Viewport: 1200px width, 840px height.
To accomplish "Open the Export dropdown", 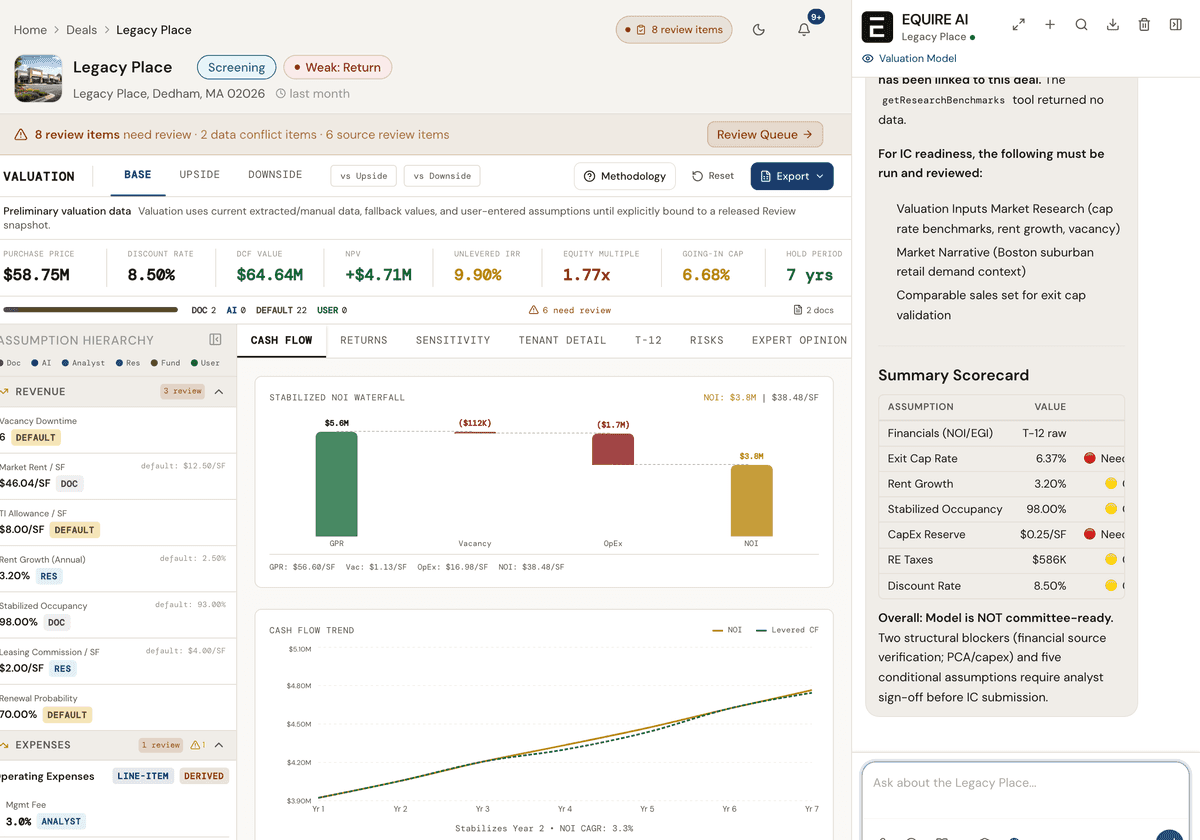I will tap(792, 176).
